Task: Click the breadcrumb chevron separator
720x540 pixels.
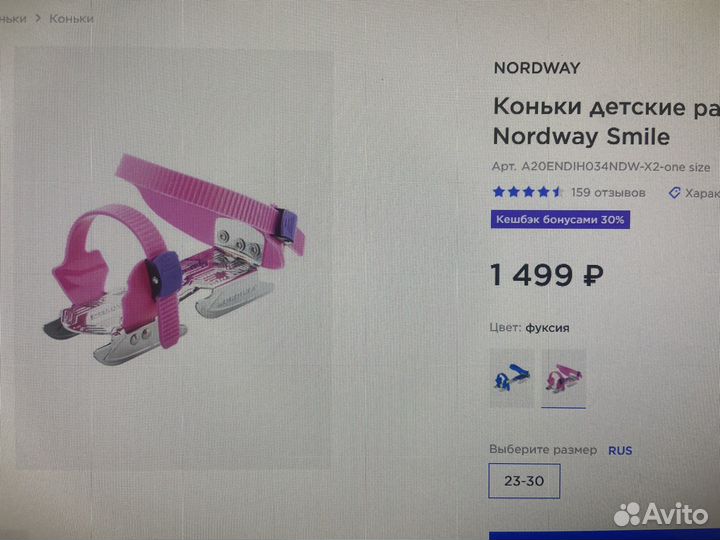Action: [x=38, y=19]
